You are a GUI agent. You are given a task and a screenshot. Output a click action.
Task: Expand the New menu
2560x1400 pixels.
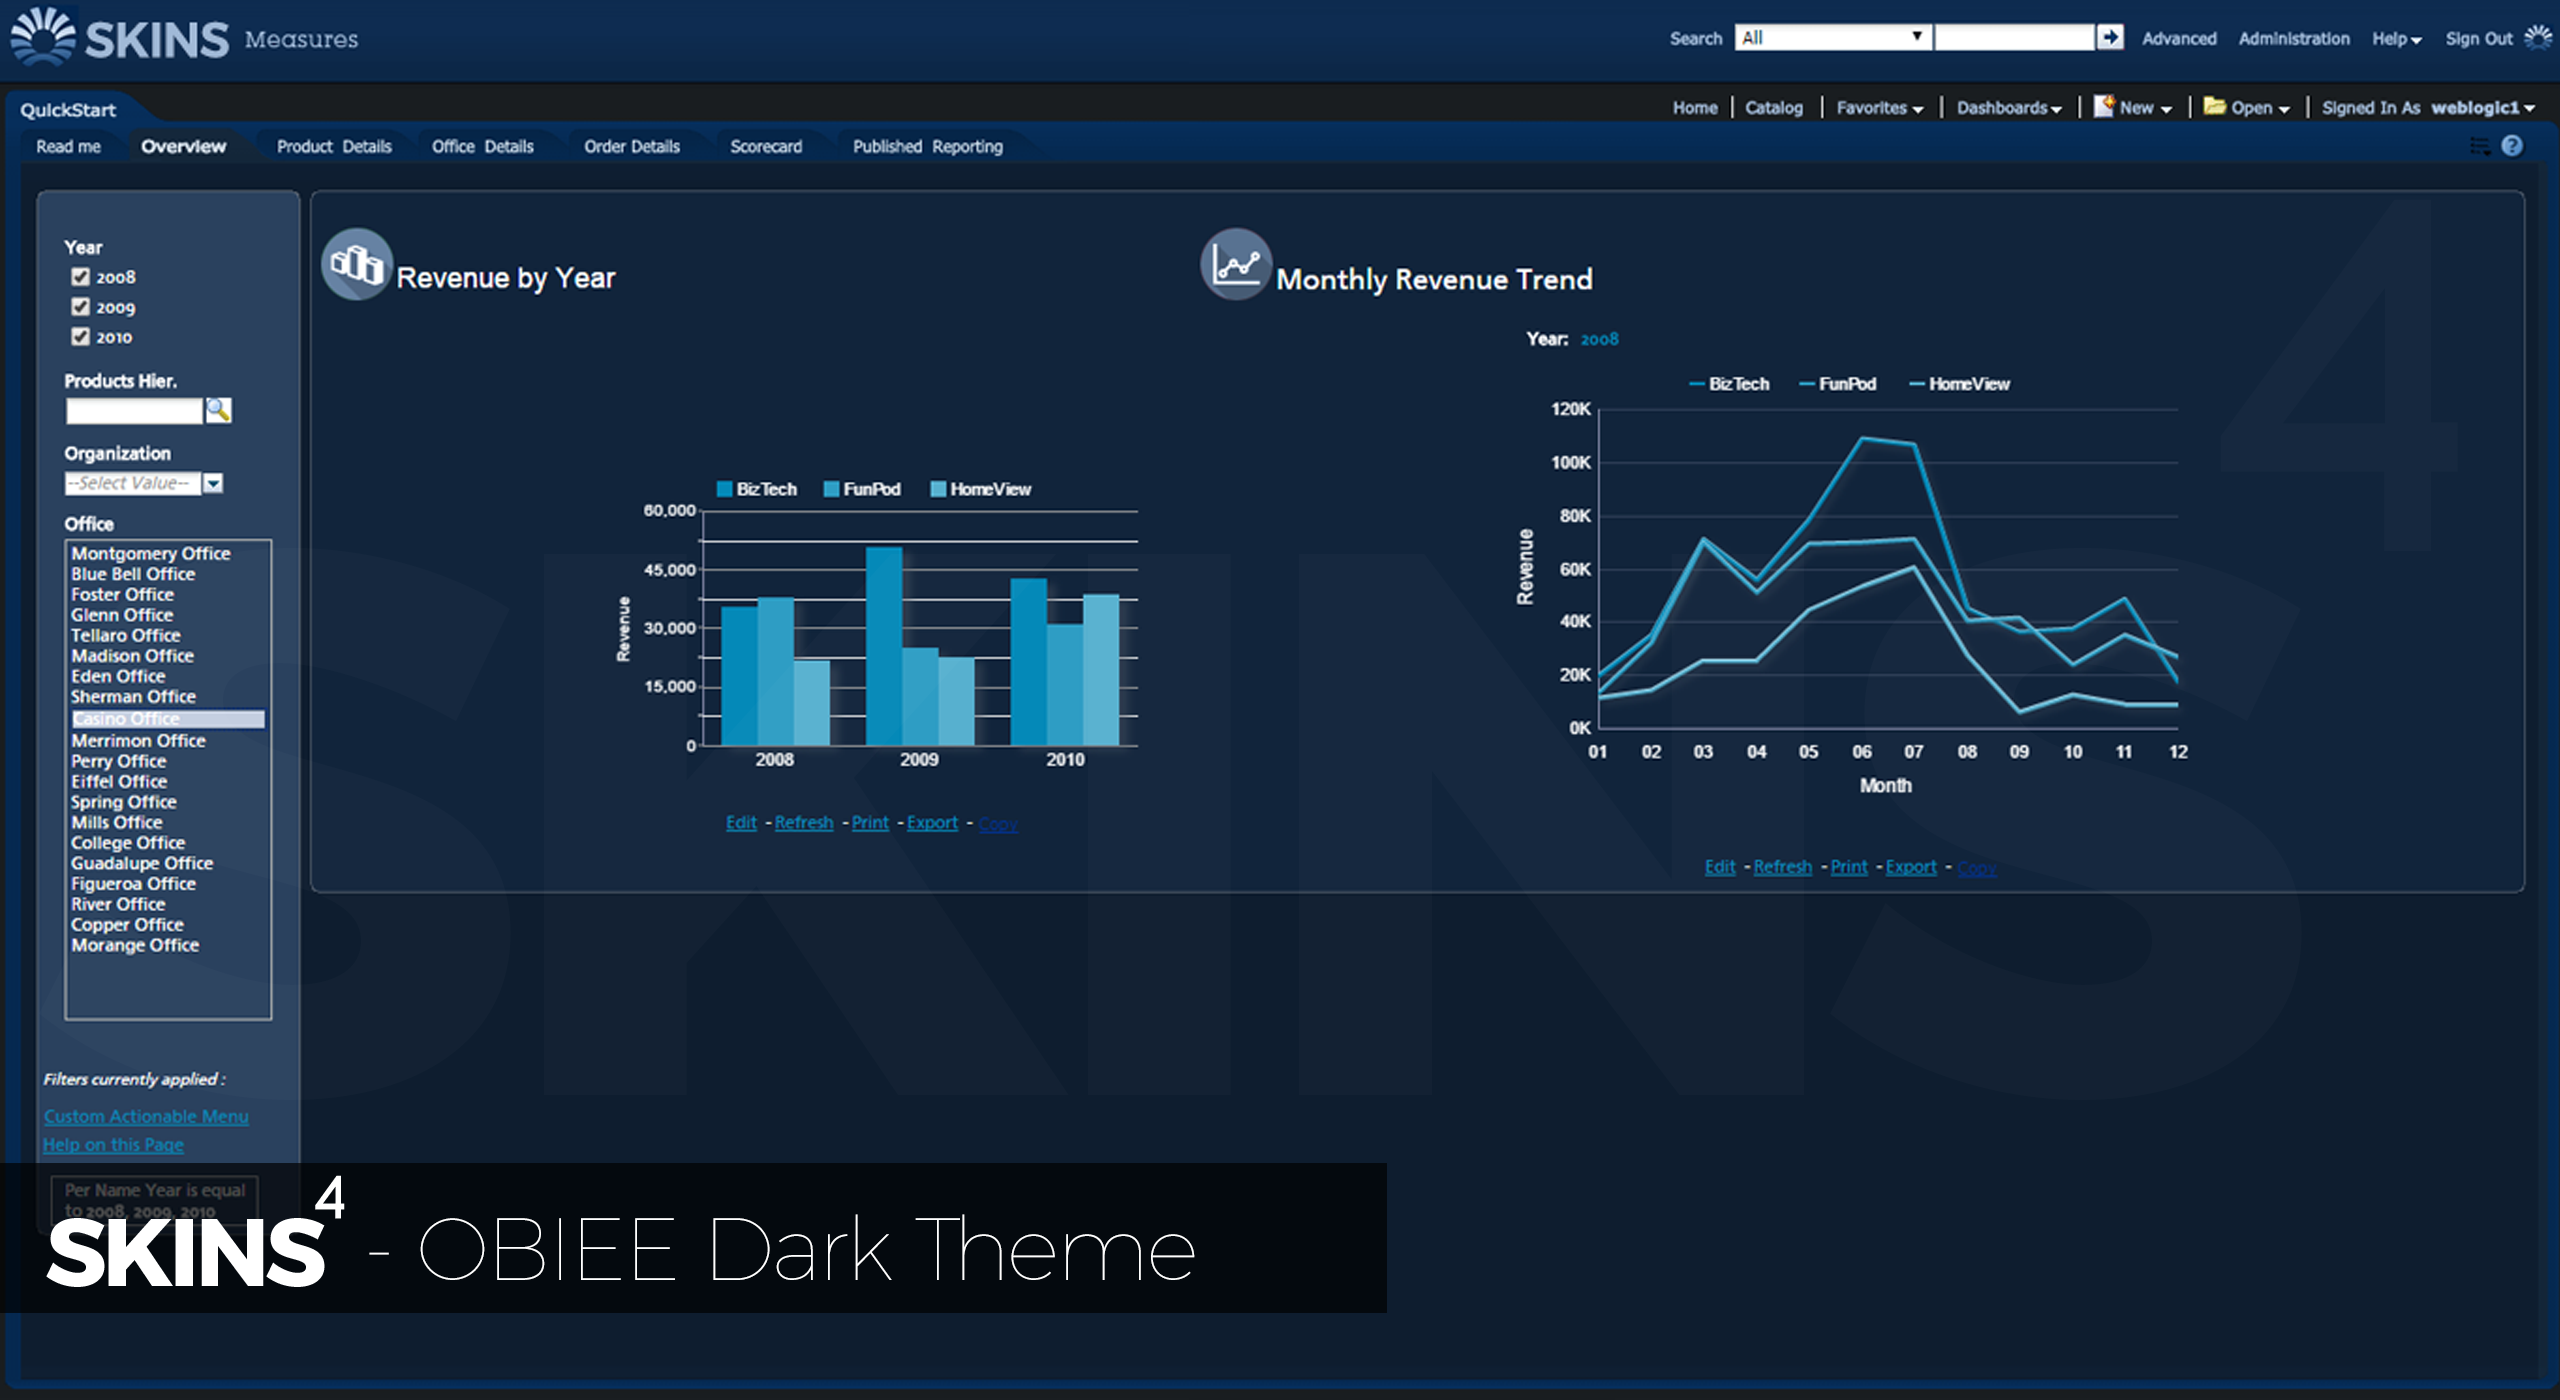coord(2145,108)
